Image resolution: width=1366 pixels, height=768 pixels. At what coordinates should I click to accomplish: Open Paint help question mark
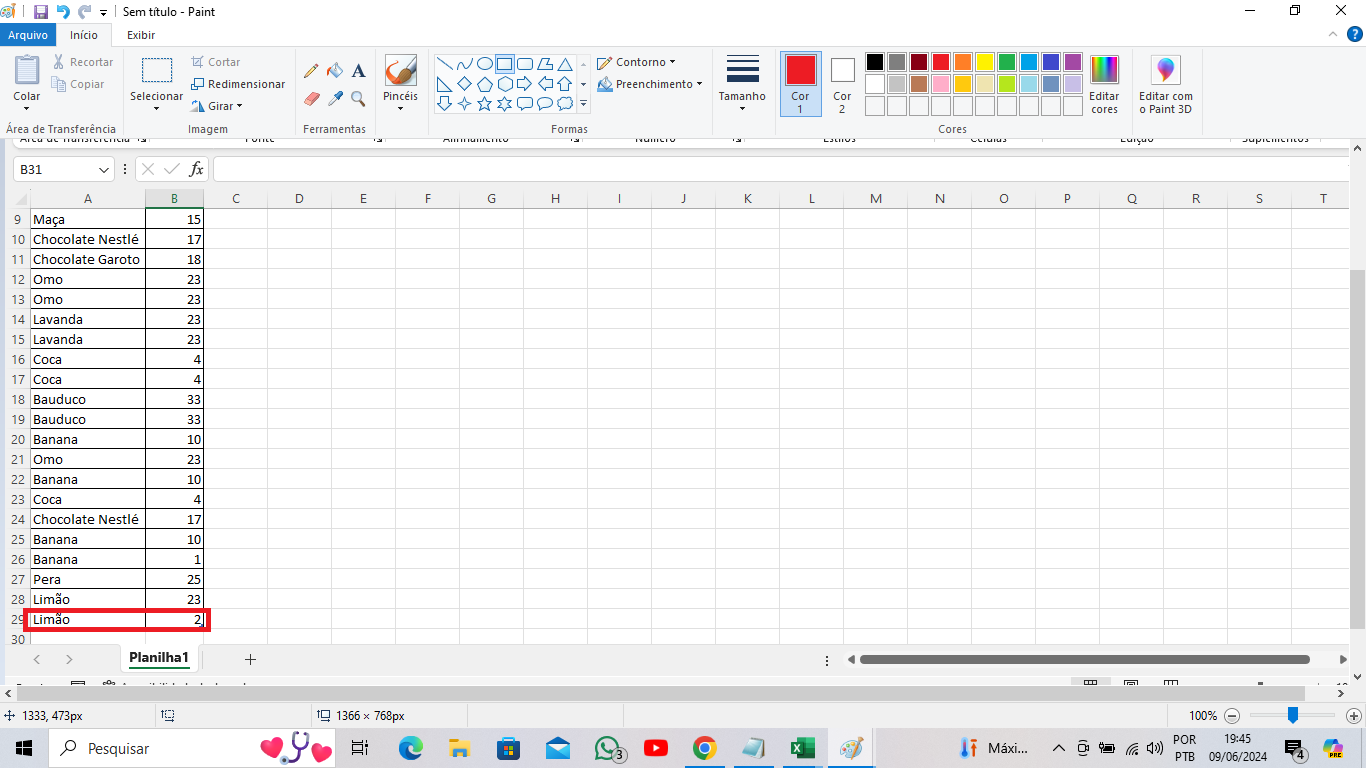click(x=1357, y=35)
